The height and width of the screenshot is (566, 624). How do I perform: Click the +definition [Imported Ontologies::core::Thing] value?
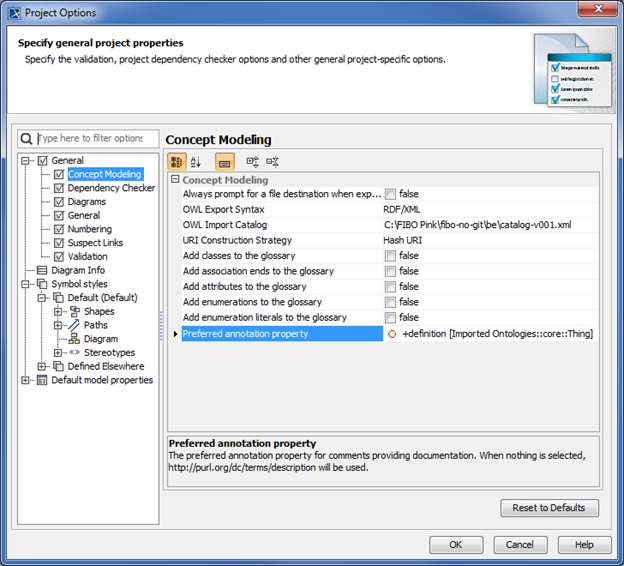(497, 334)
